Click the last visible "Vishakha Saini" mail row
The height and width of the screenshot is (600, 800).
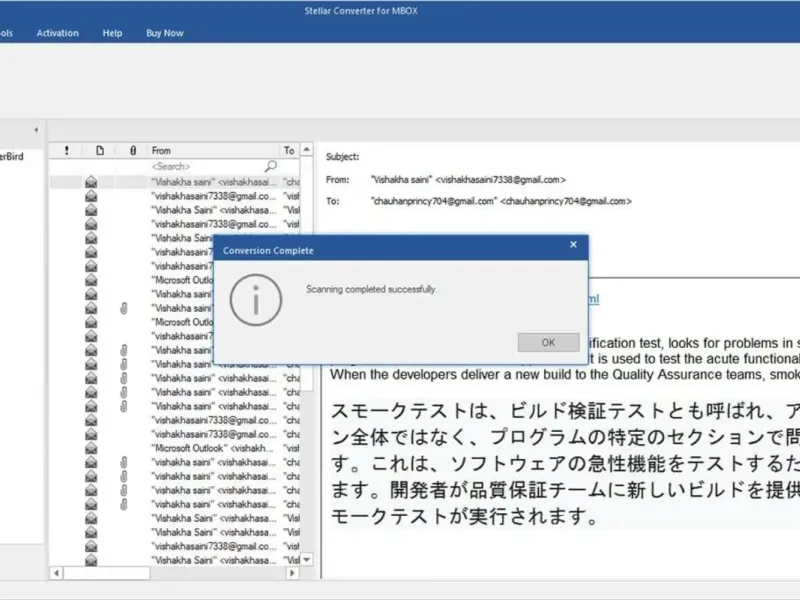coord(174,560)
